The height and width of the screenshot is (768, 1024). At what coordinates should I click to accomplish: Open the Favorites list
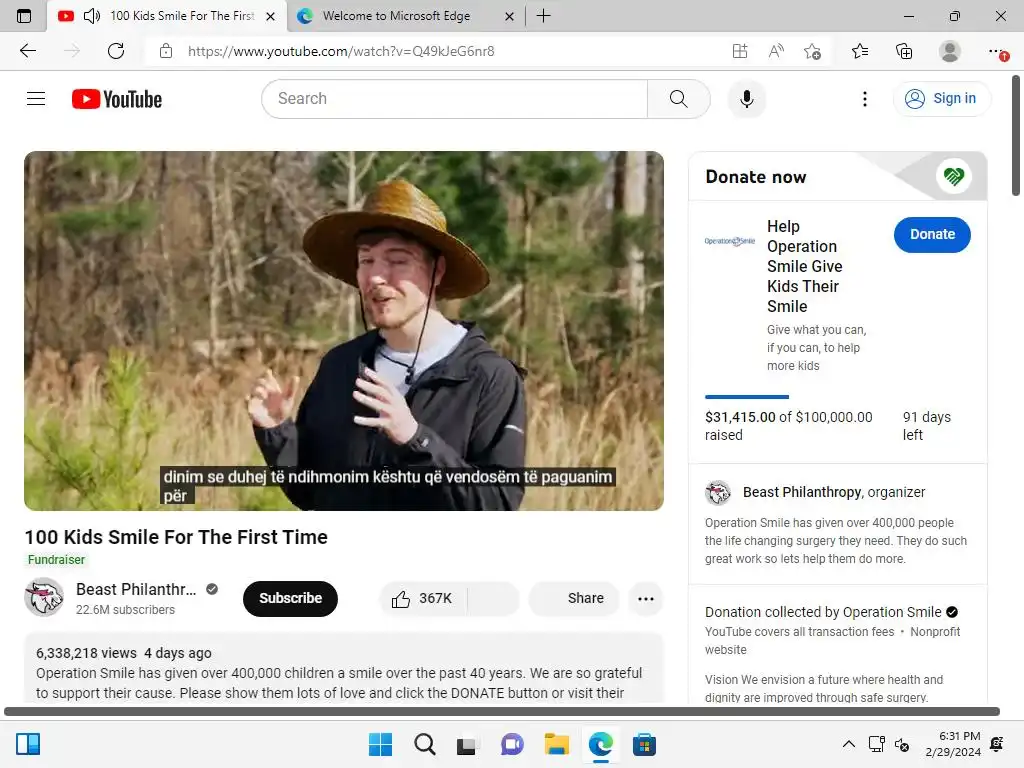coord(859,51)
